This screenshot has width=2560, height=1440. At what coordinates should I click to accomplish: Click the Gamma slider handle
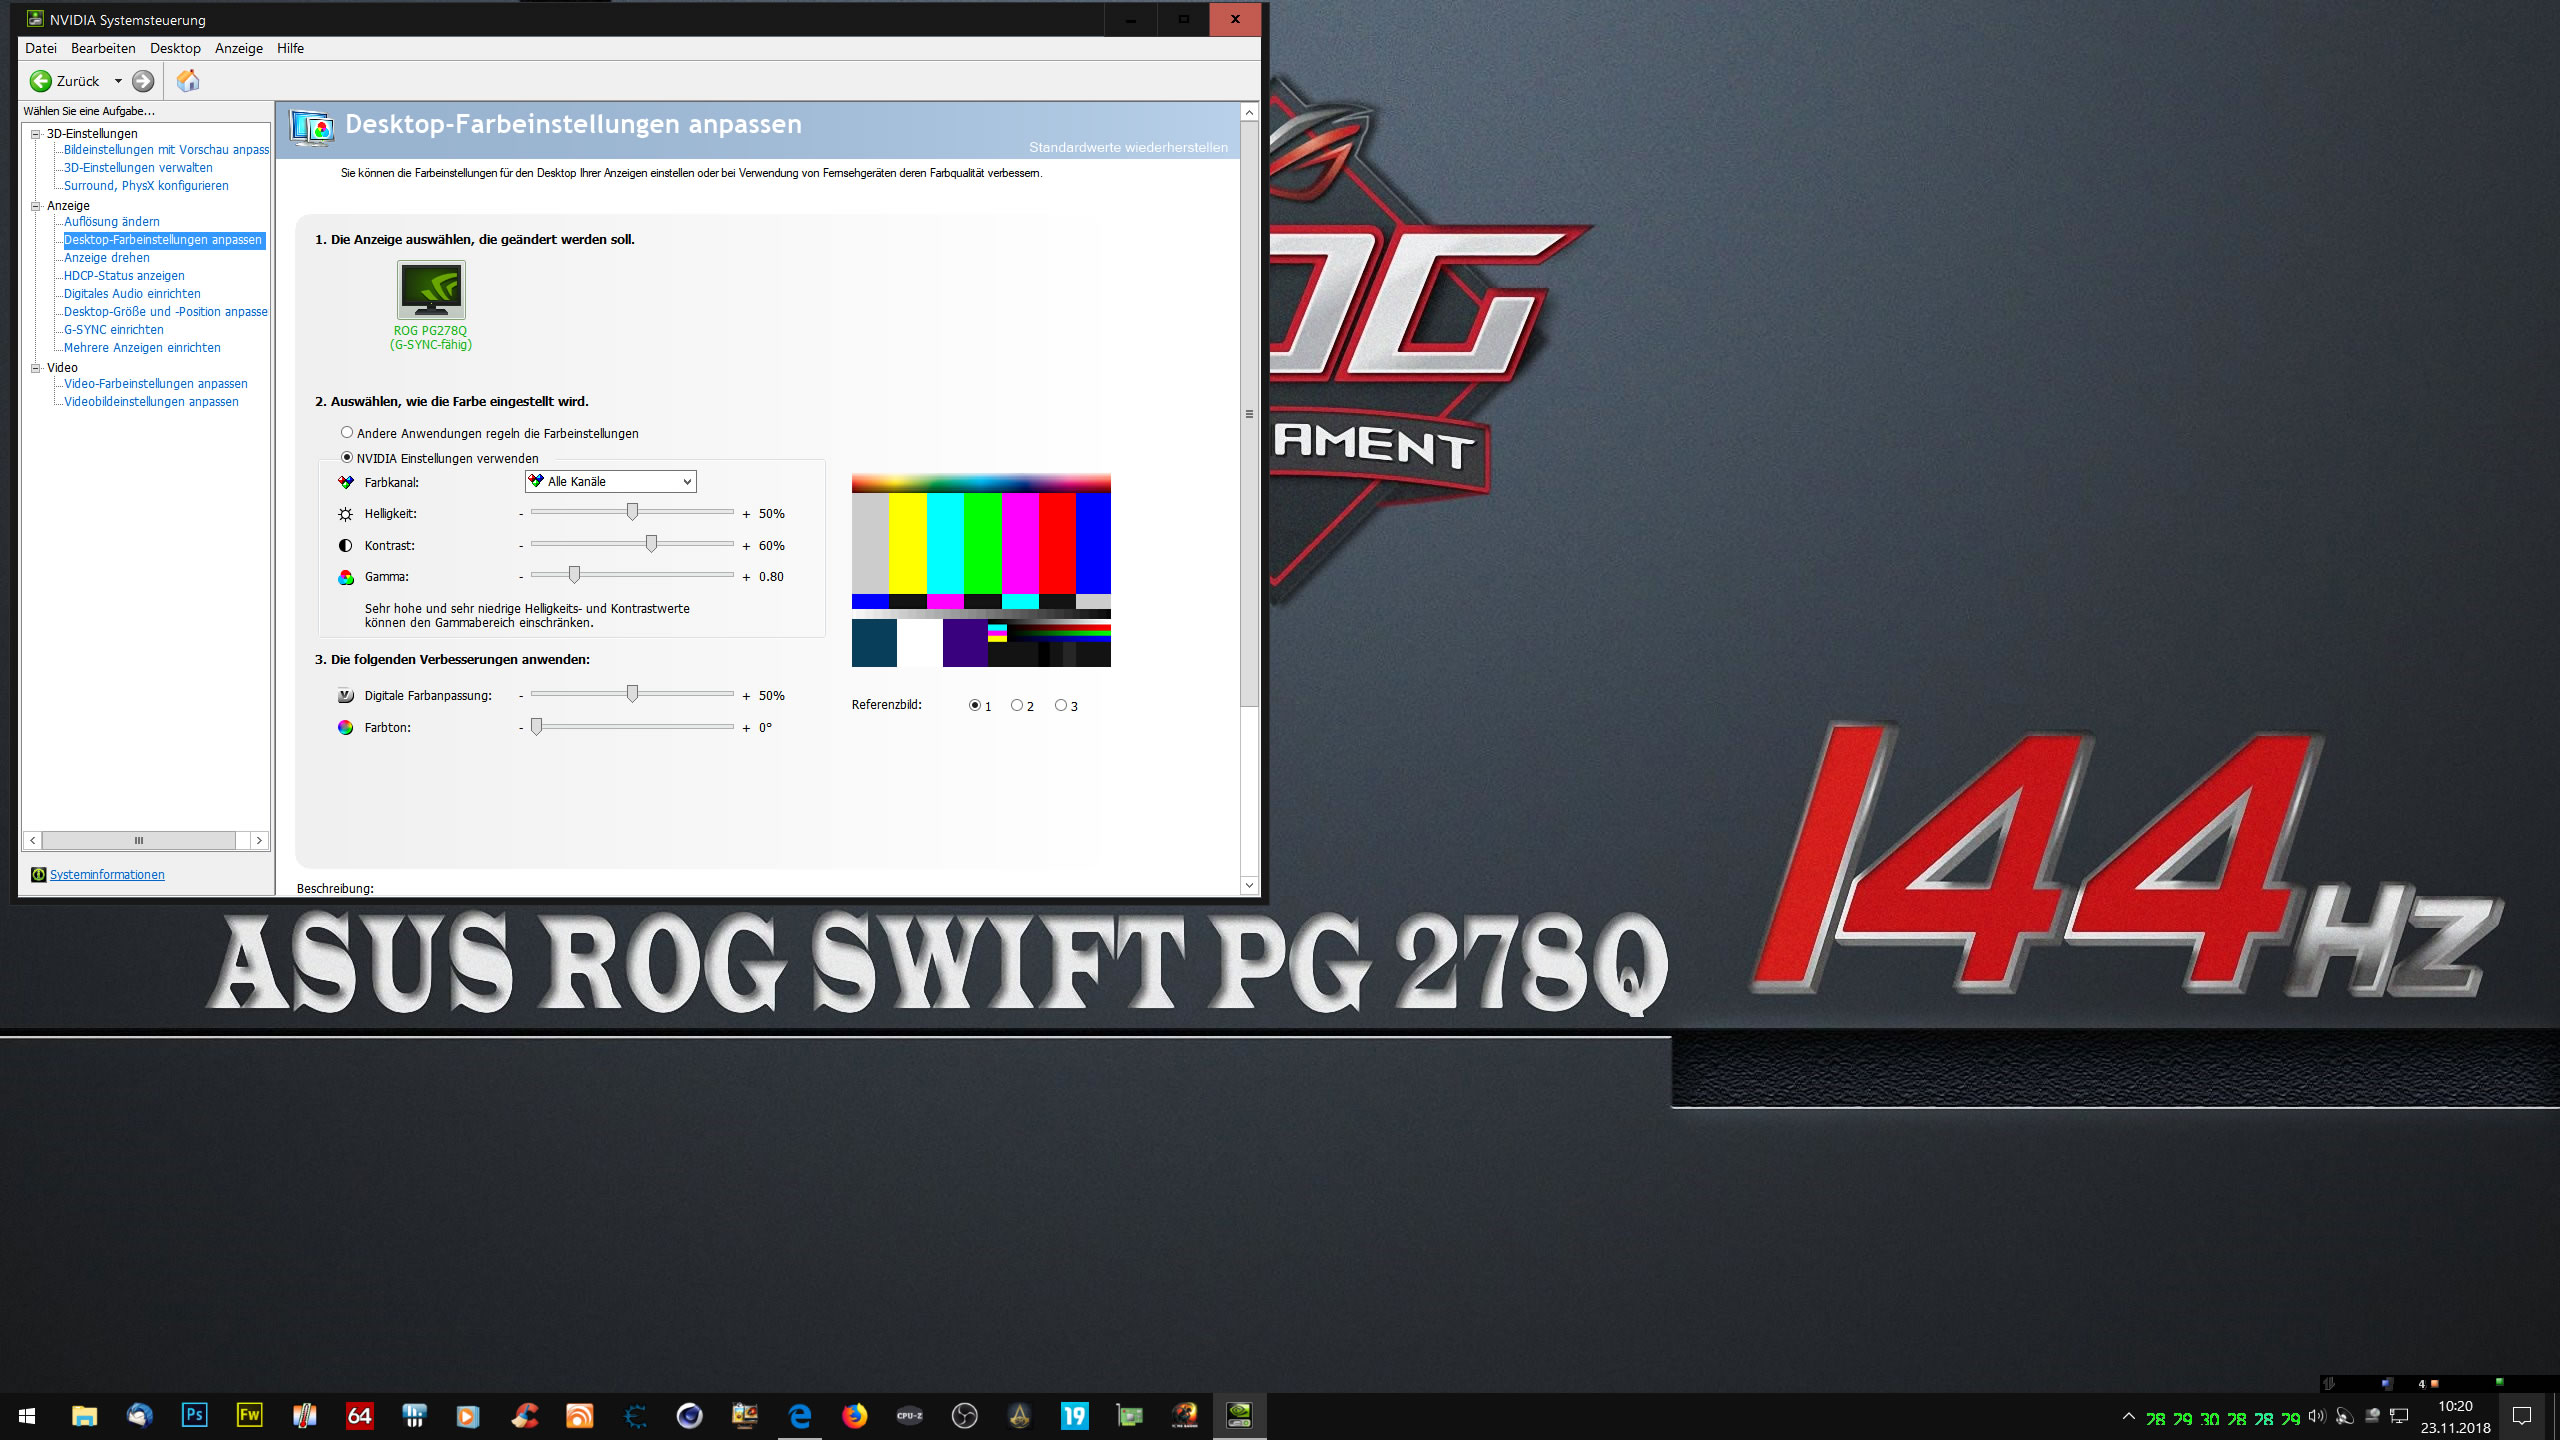[x=574, y=575]
